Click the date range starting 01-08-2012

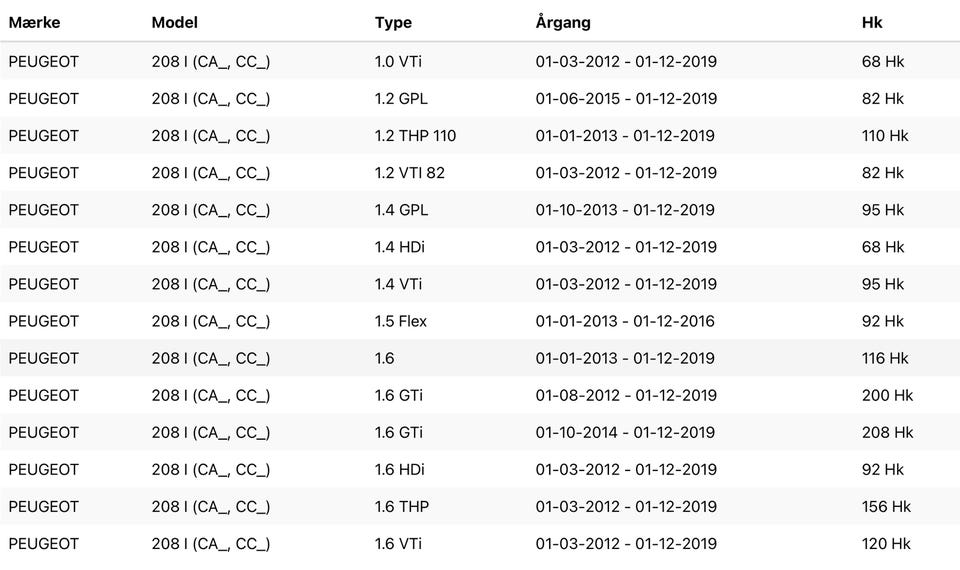(626, 395)
